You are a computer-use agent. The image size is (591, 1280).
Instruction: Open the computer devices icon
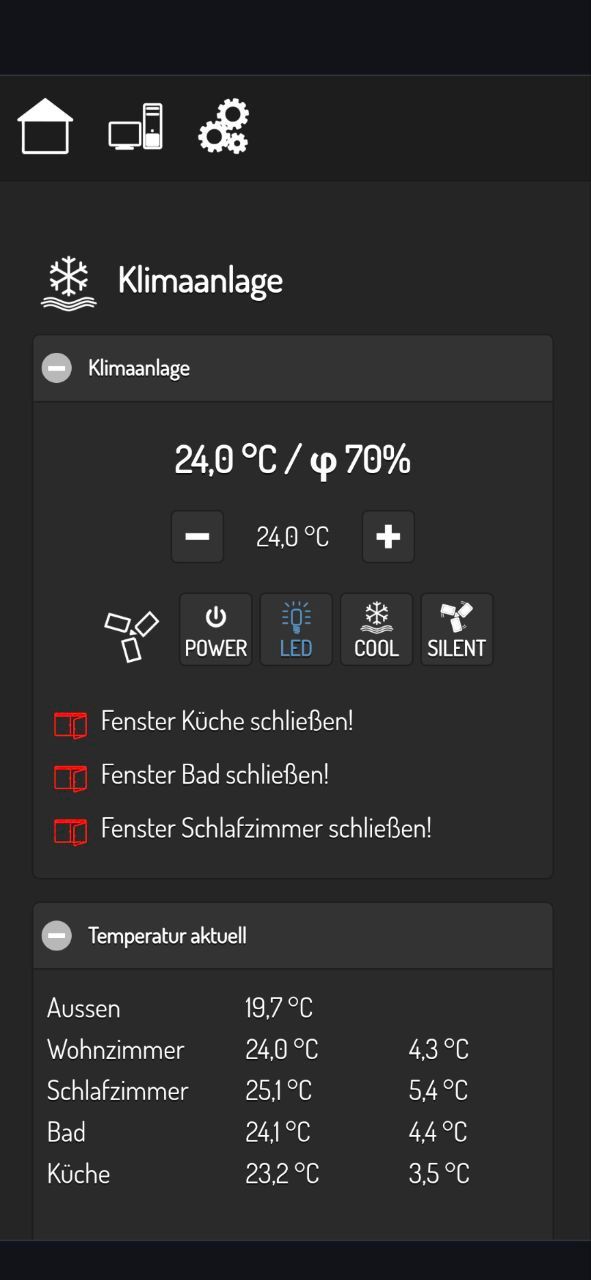(136, 127)
